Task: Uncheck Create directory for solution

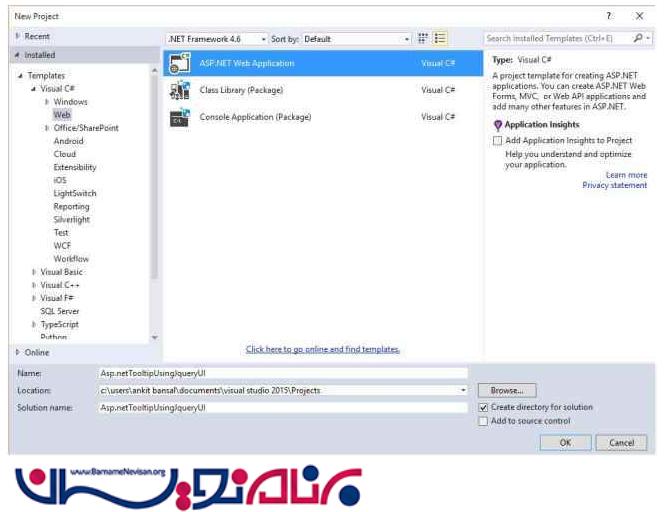Action: [483, 407]
